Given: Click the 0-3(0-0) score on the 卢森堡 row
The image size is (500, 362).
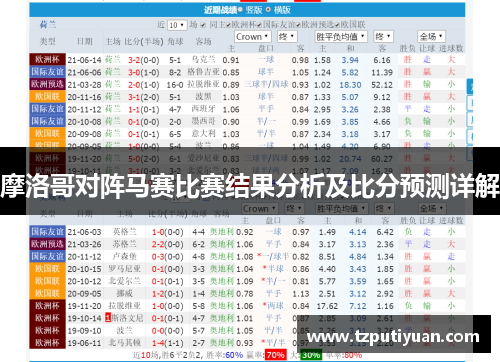Looking at the screenshot, I should [168, 257].
